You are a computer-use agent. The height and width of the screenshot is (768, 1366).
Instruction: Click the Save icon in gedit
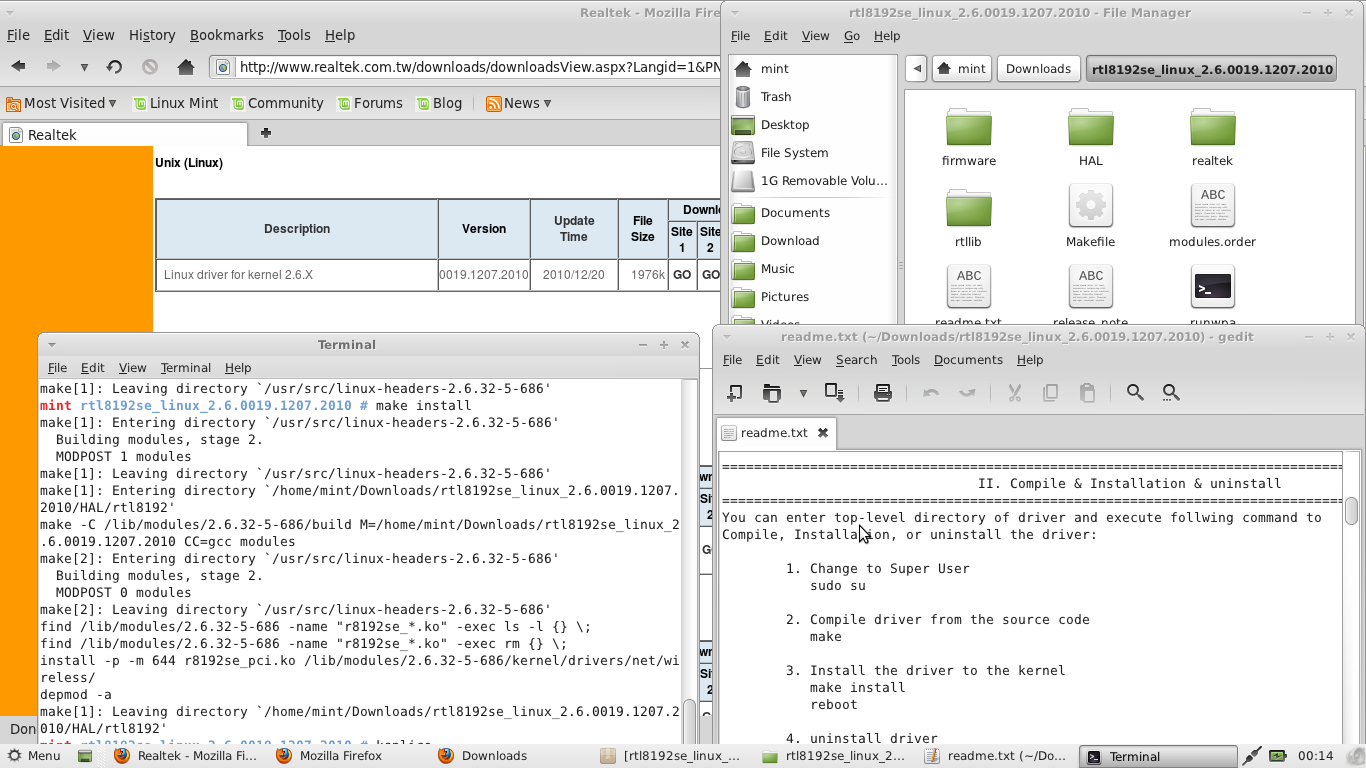[x=835, y=392]
